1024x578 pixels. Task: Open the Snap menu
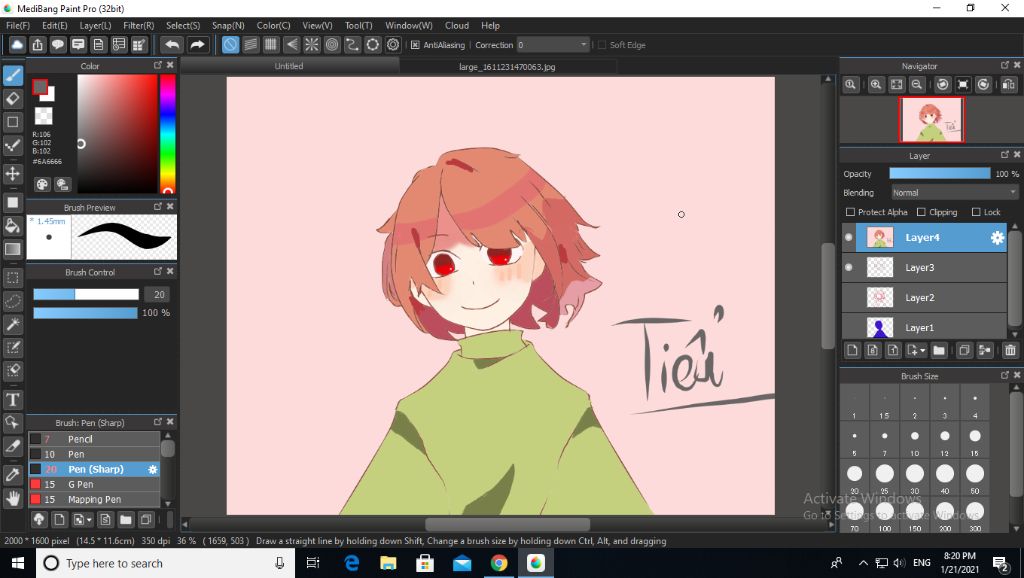(228, 25)
